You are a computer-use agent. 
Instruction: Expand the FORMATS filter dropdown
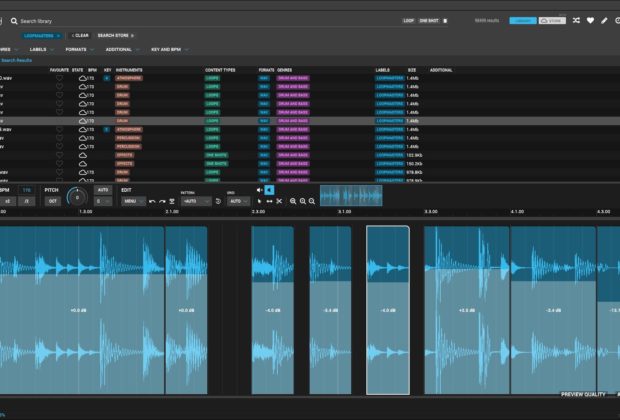tap(79, 49)
